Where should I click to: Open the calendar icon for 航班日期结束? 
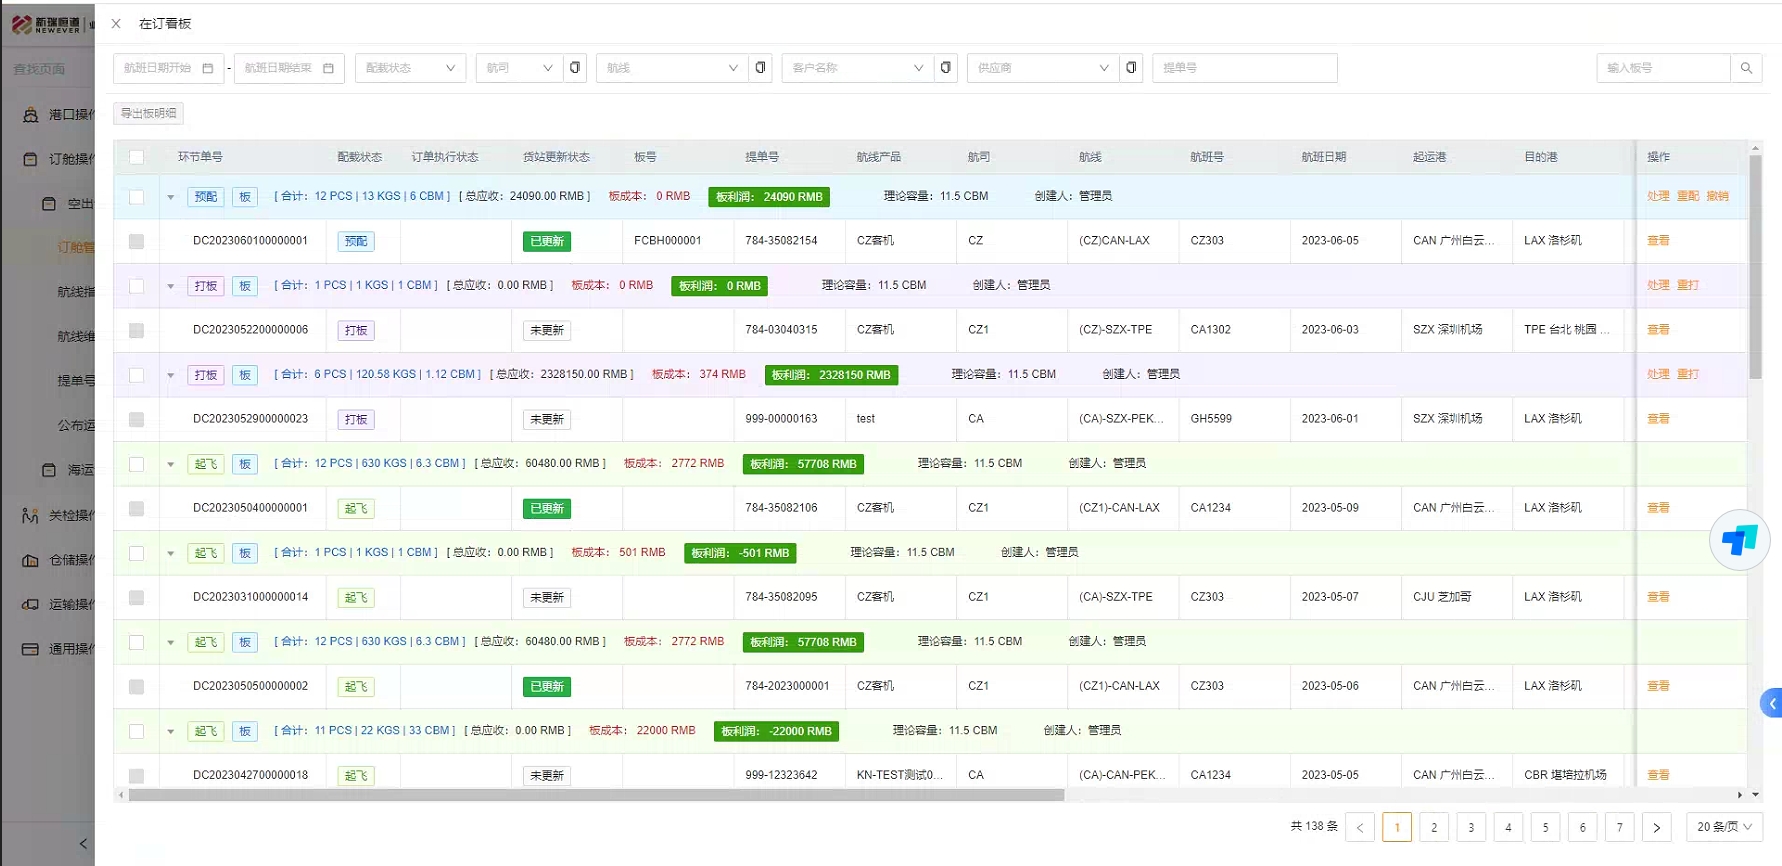click(328, 68)
